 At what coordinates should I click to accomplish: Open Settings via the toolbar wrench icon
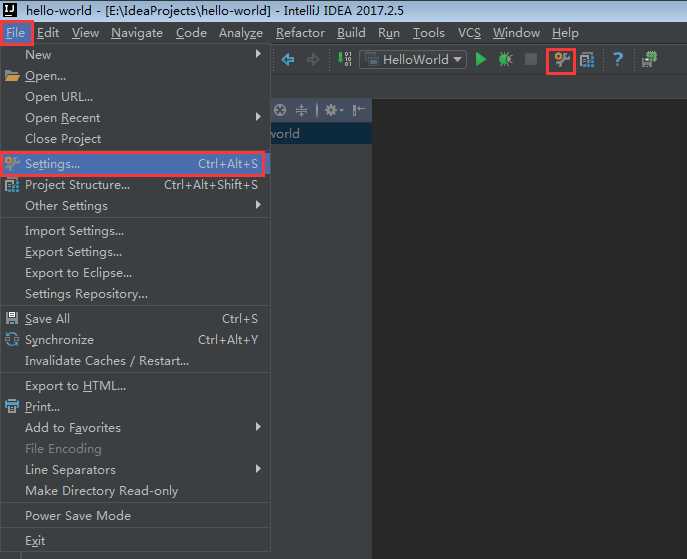click(x=561, y=60)
